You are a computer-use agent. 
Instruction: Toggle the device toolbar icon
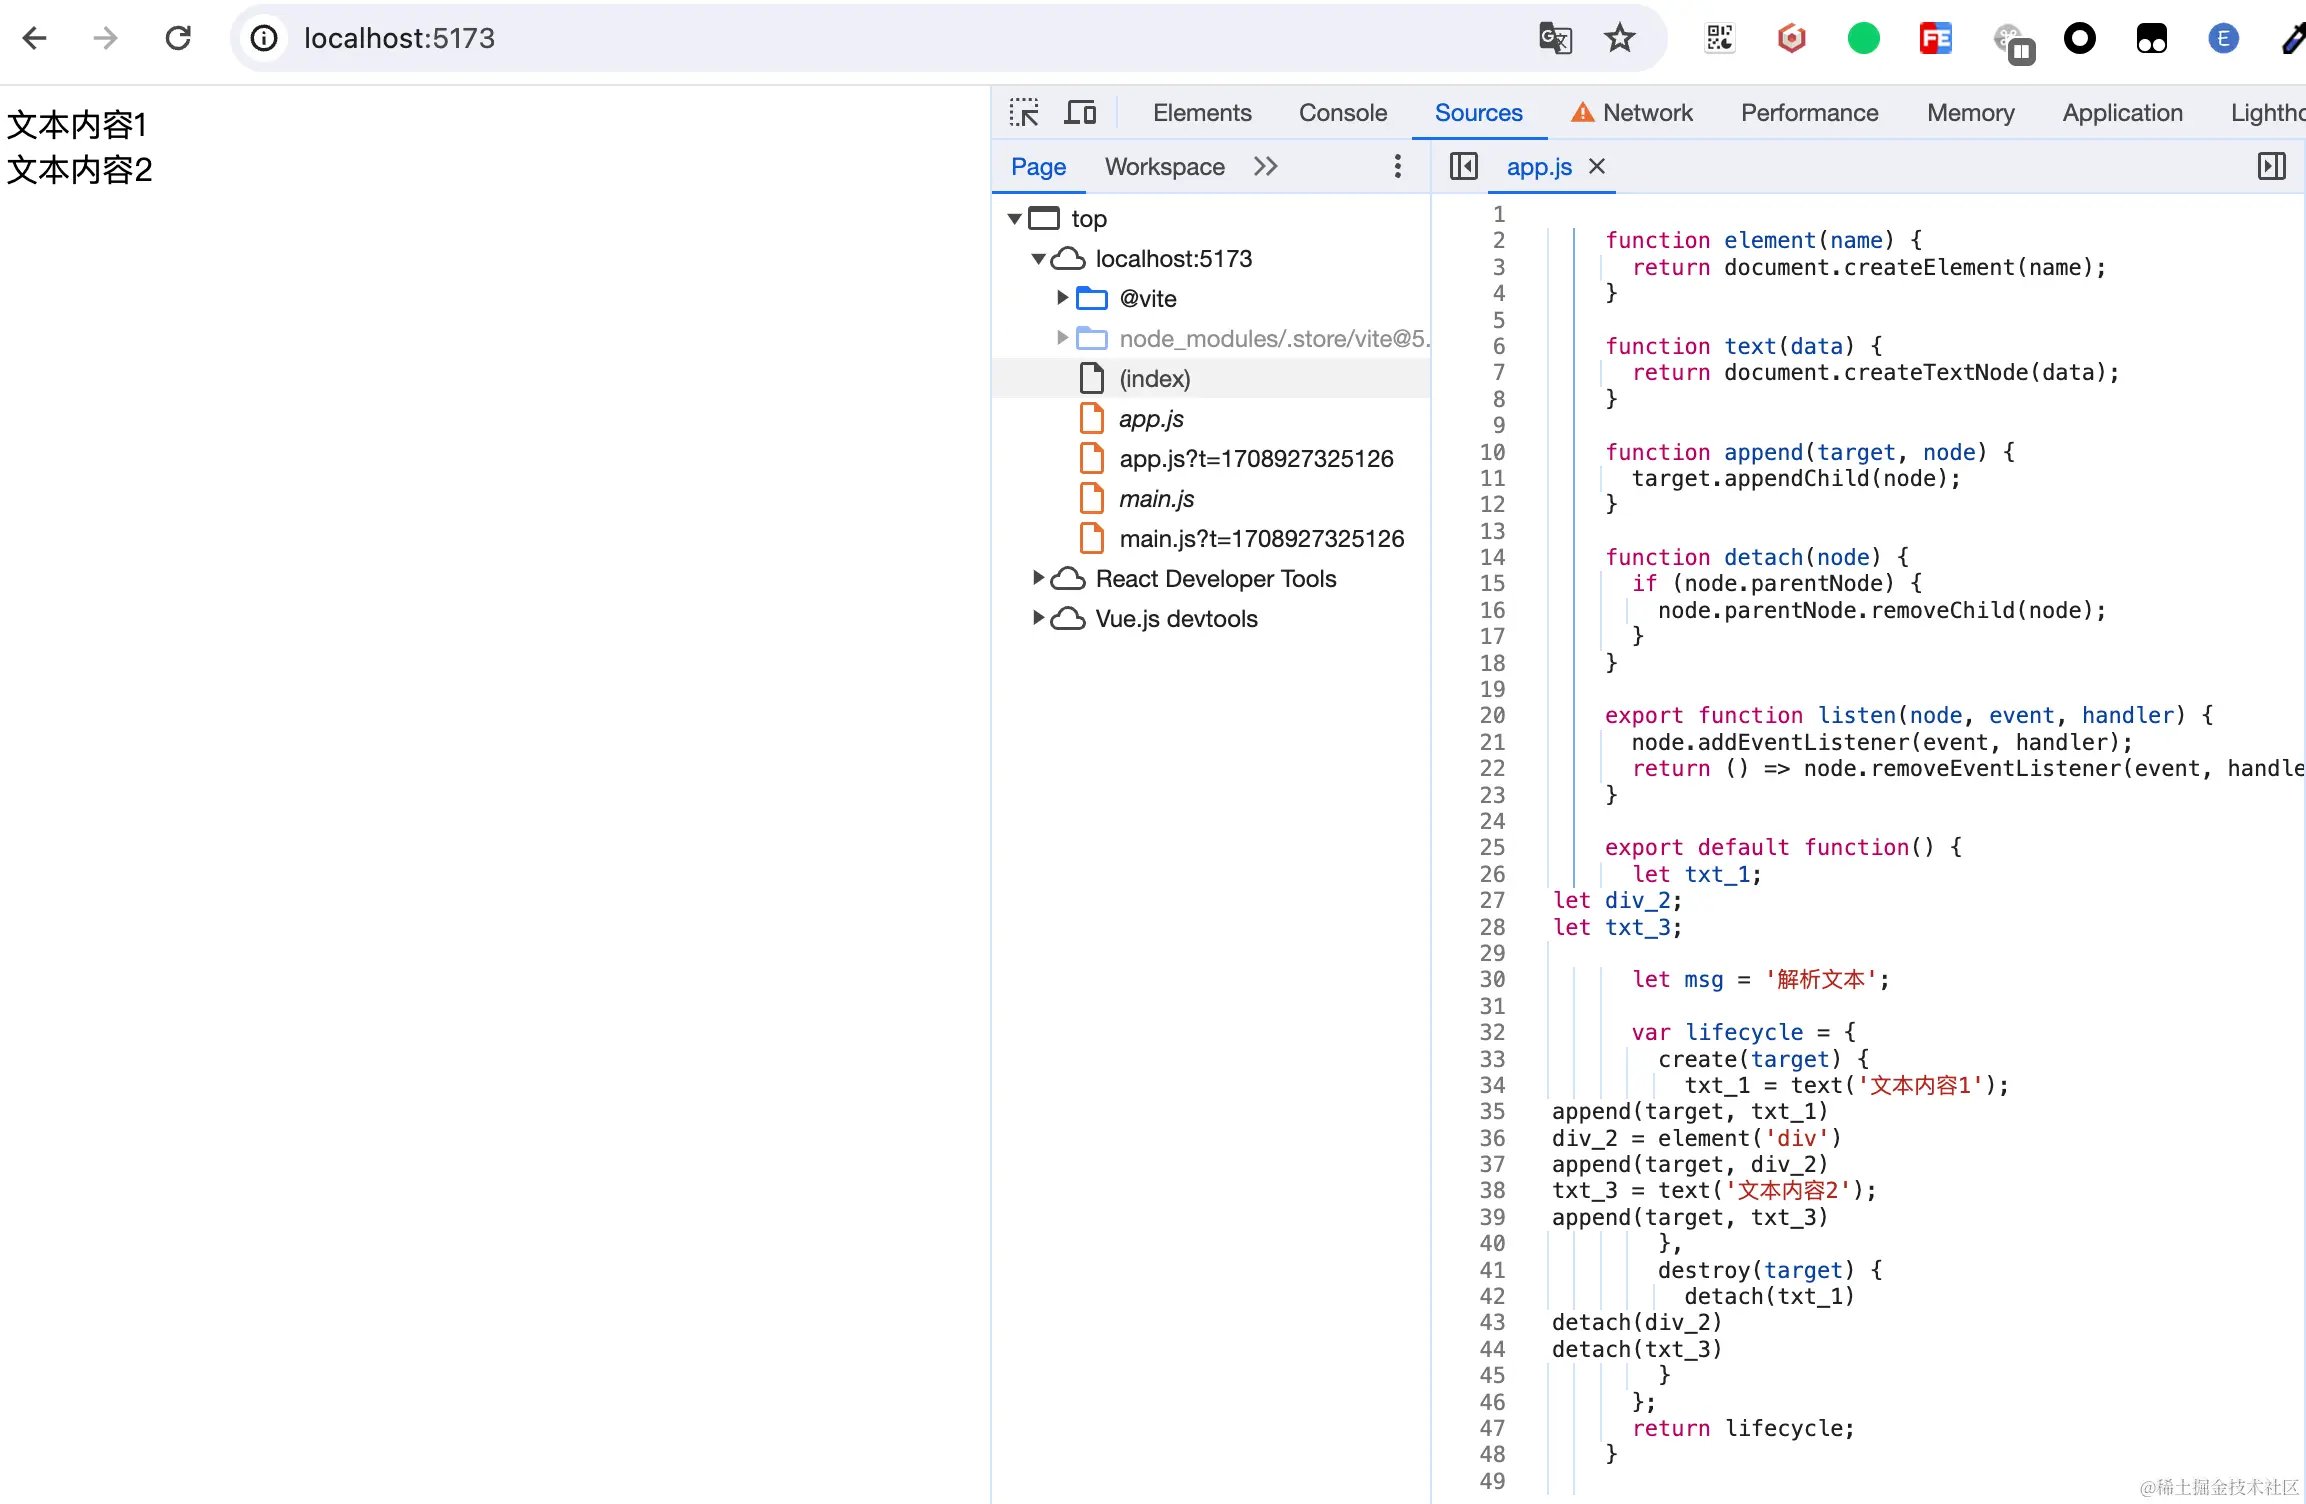point(1080,112)
